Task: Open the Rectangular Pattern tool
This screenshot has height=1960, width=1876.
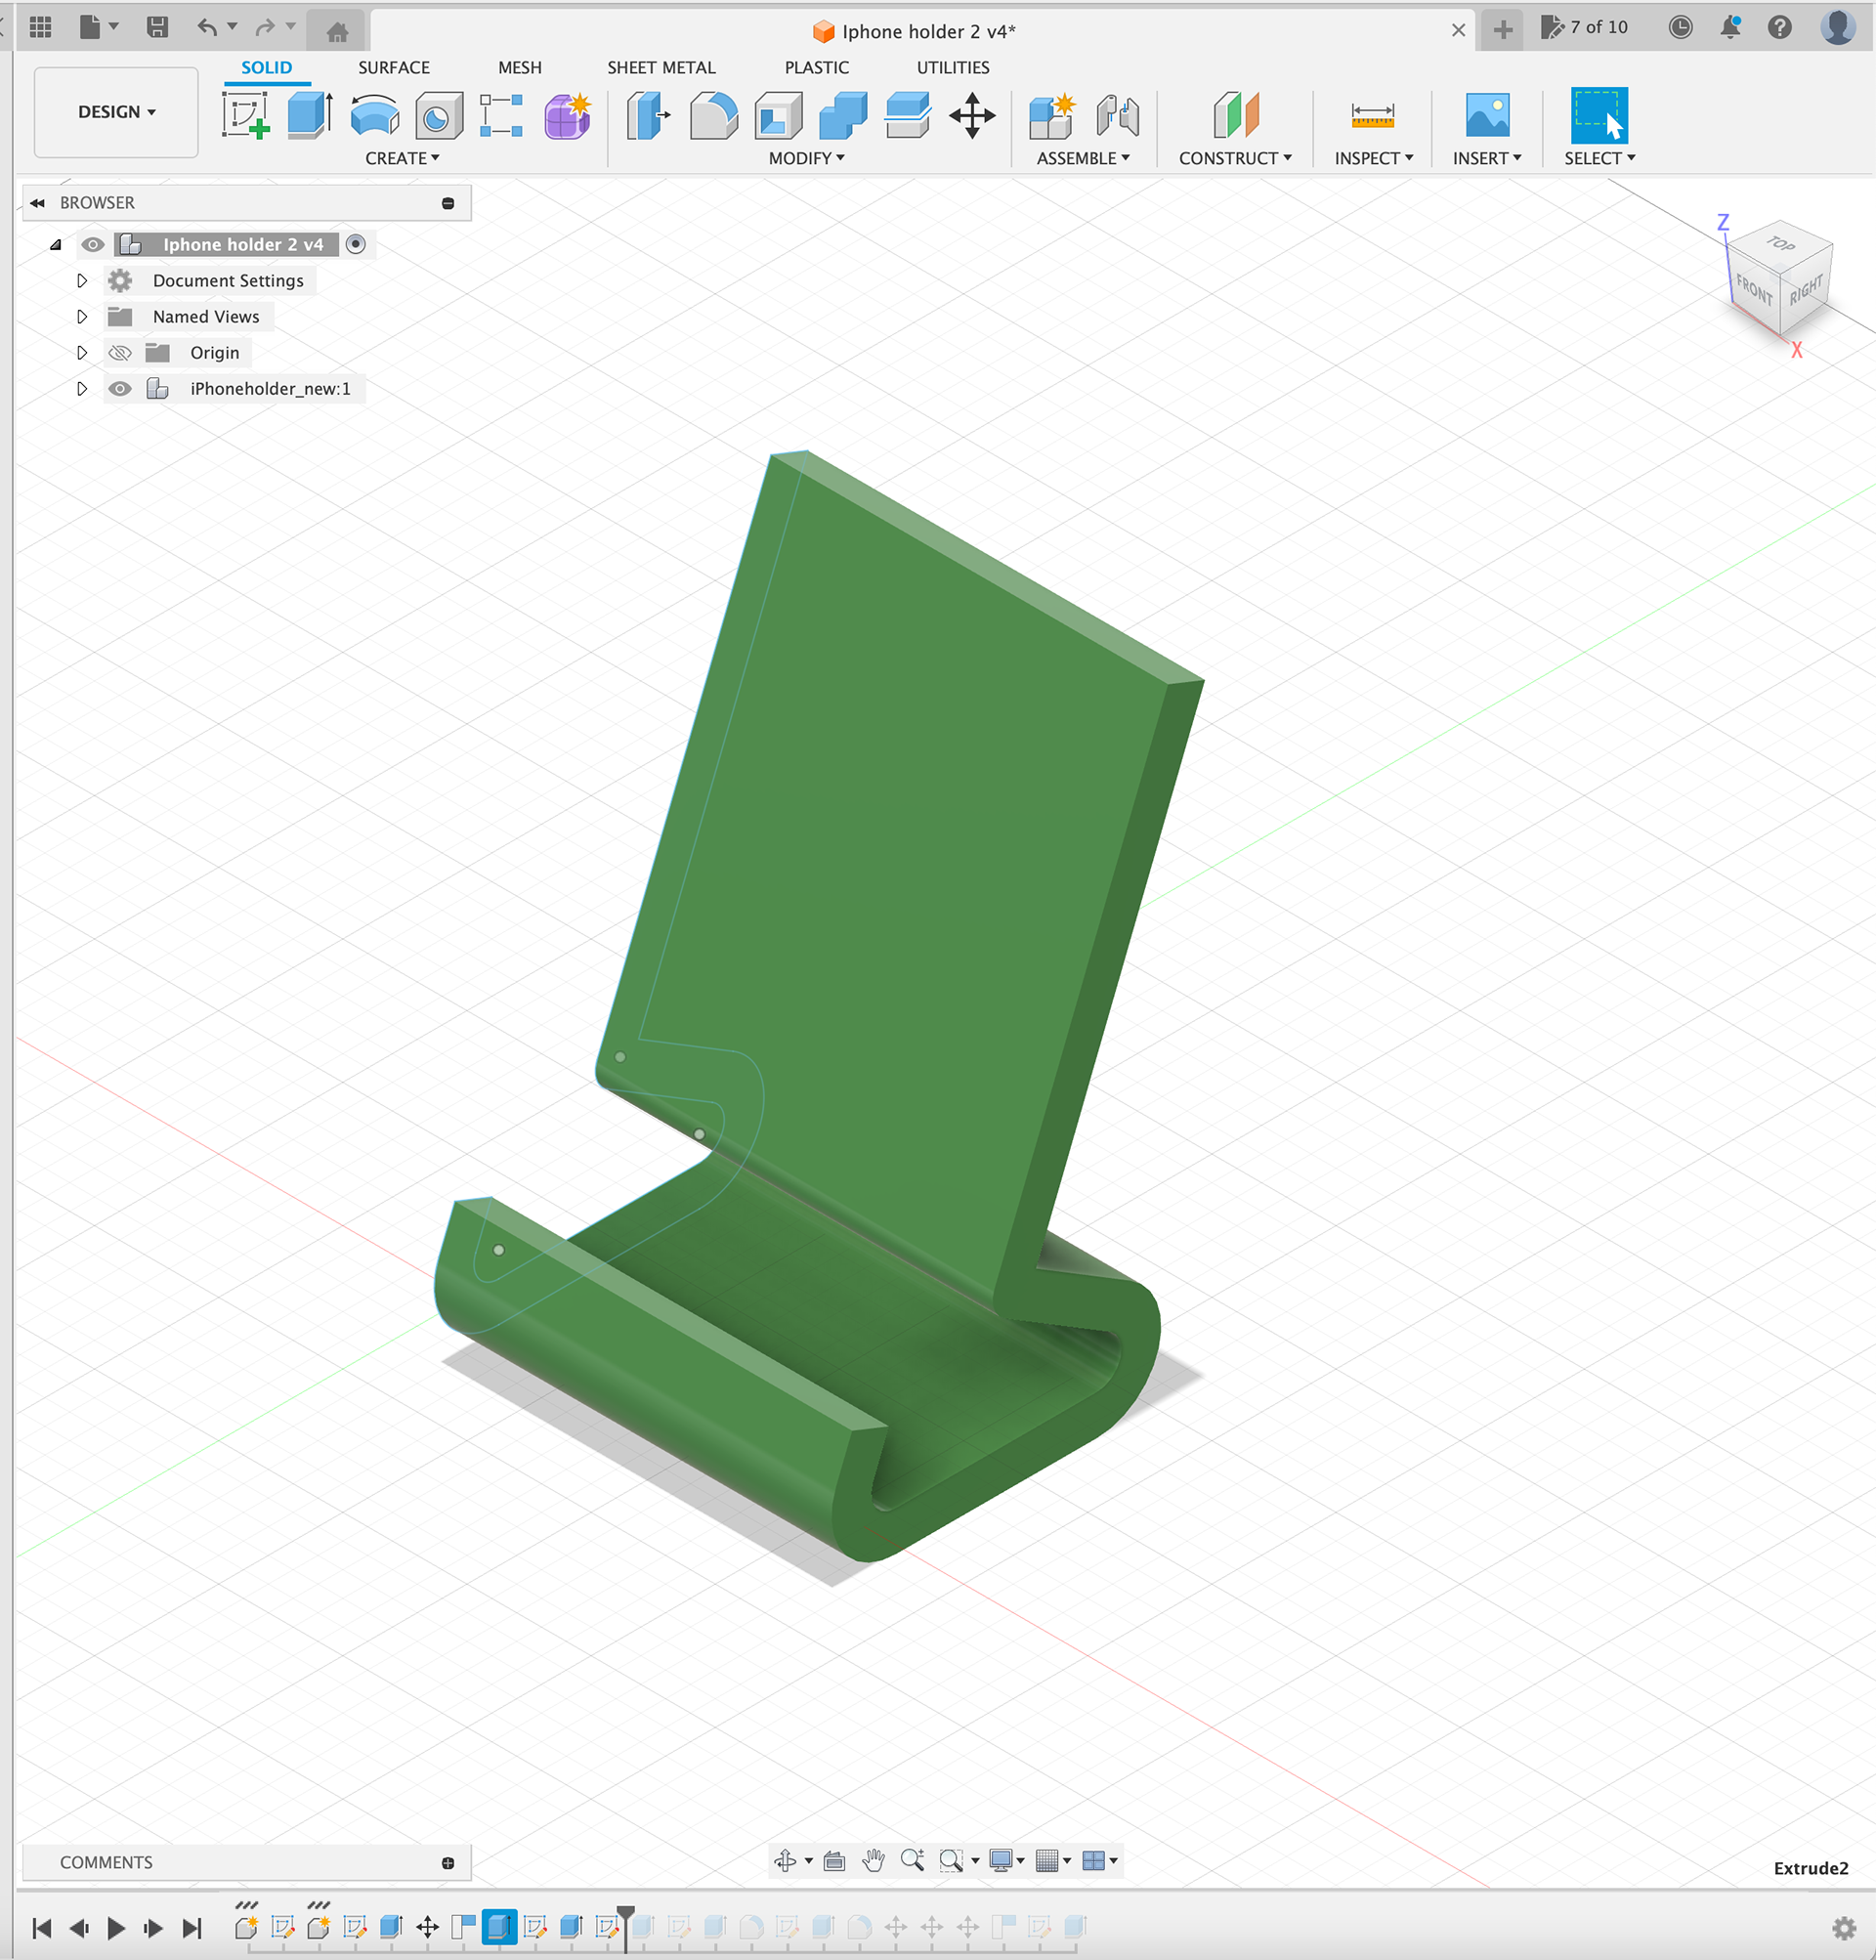Action: click(x=502, y=115)
